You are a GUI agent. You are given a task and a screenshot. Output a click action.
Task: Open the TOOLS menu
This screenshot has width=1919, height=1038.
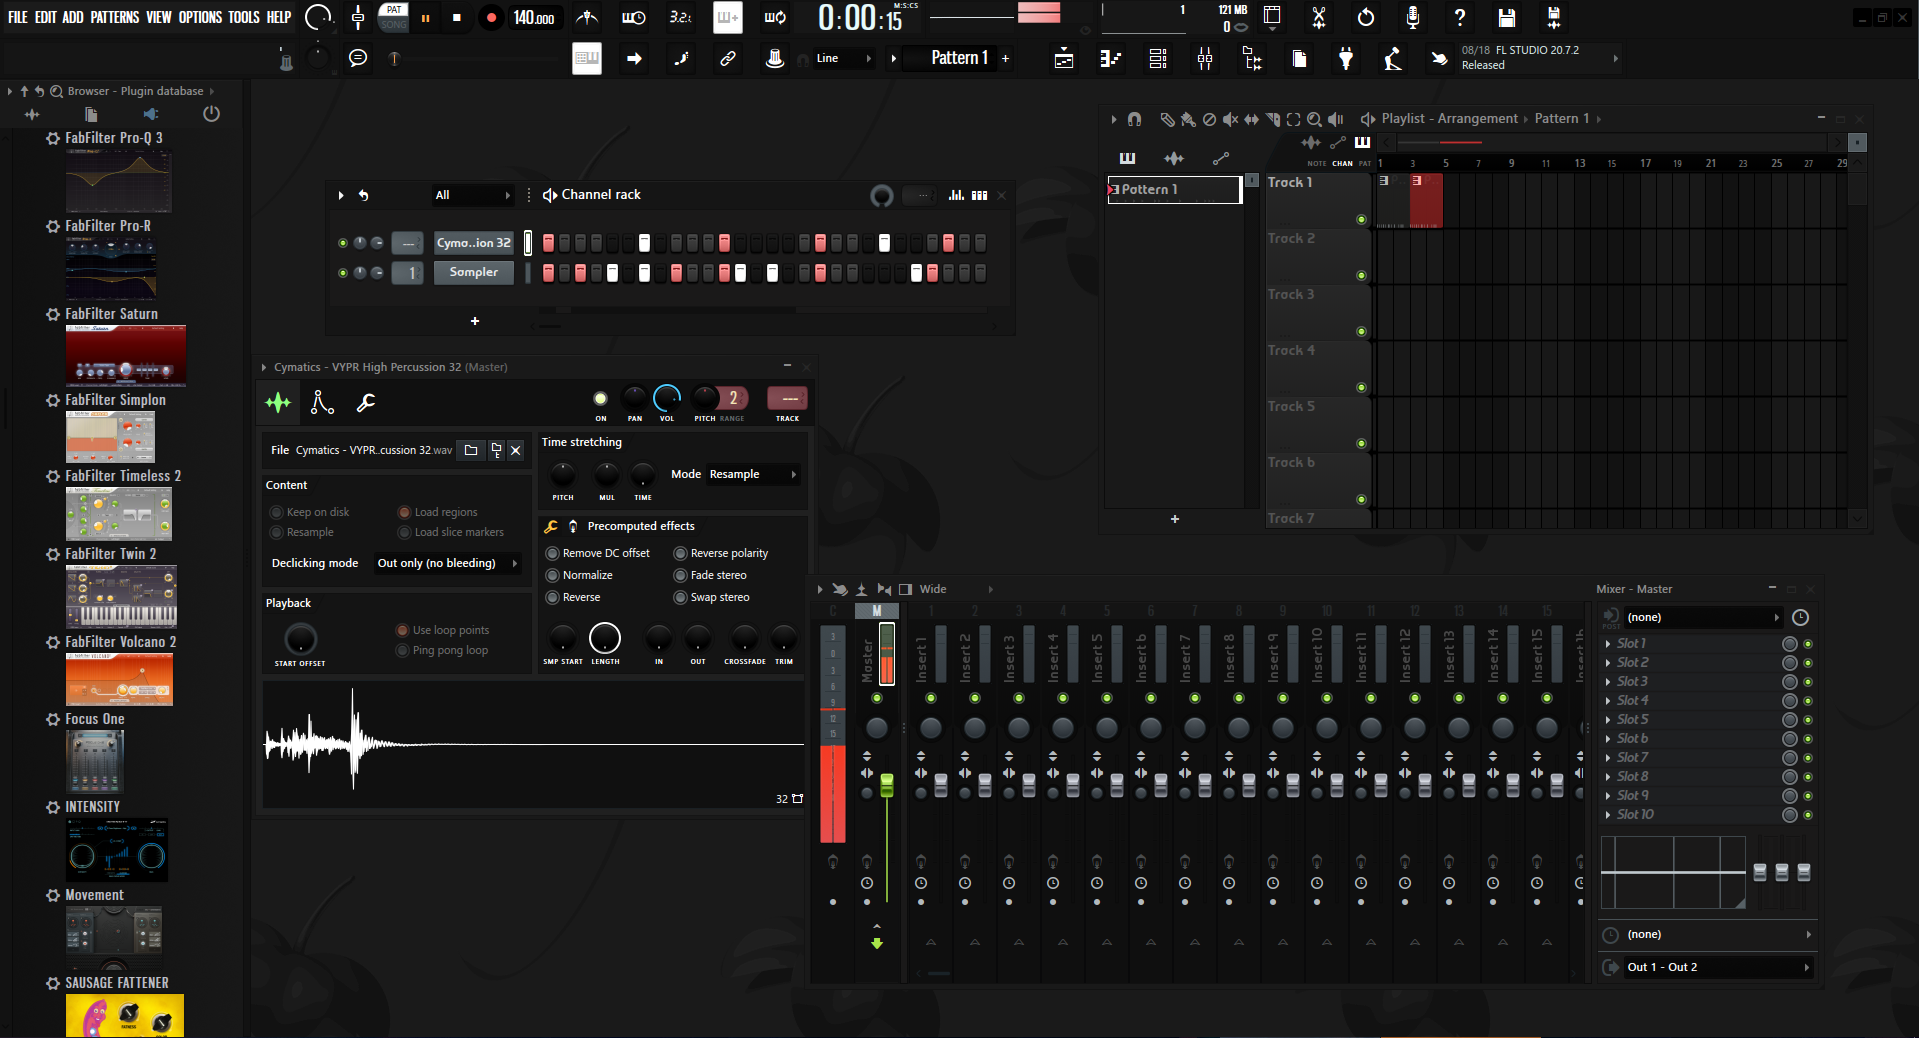(x=244, y=17)
